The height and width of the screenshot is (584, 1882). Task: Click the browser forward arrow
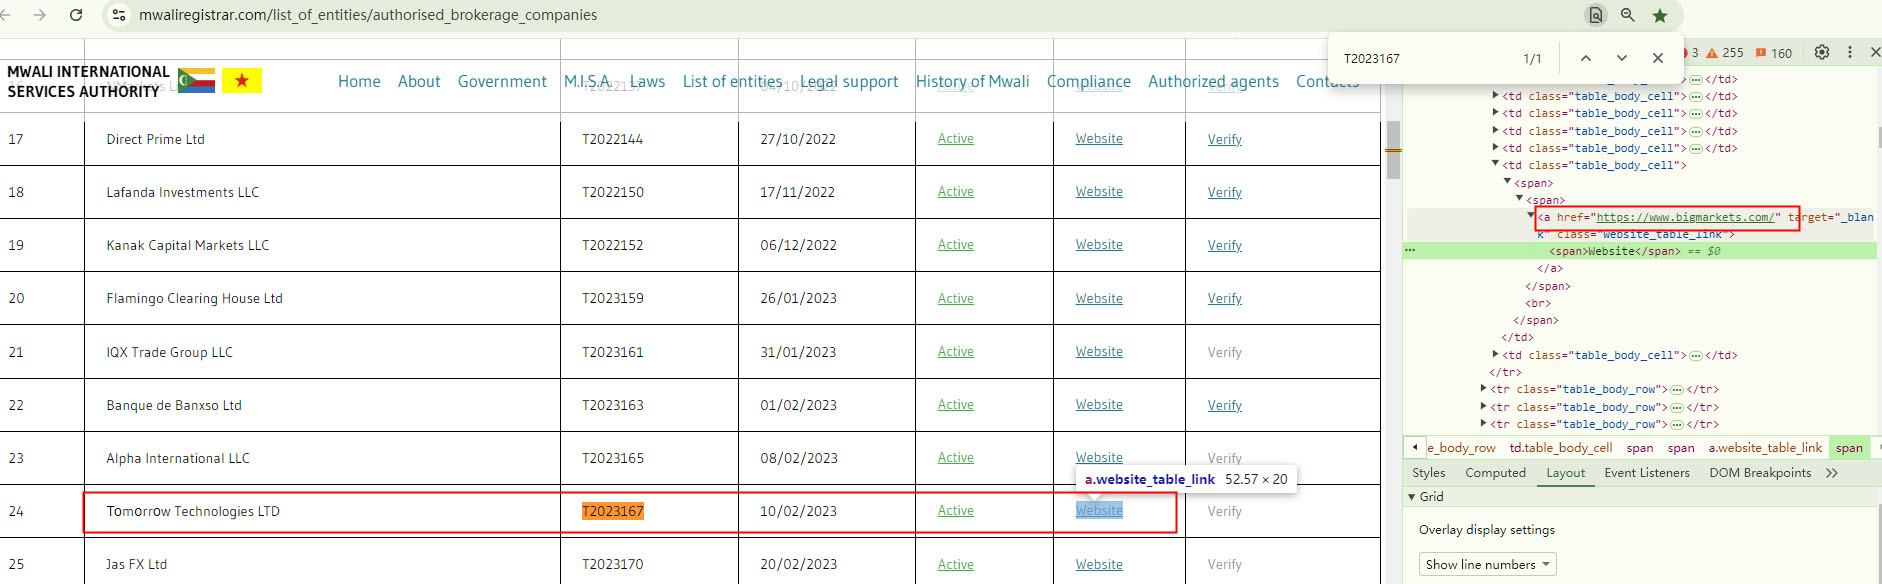40,15
